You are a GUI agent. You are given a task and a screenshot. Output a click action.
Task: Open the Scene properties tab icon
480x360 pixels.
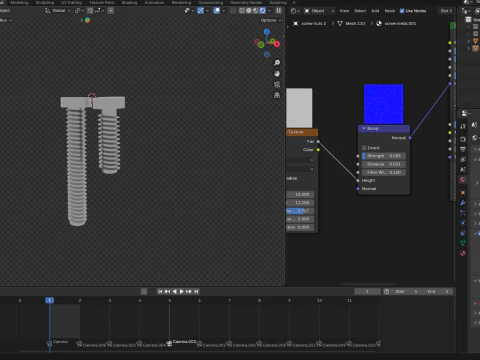463,170
